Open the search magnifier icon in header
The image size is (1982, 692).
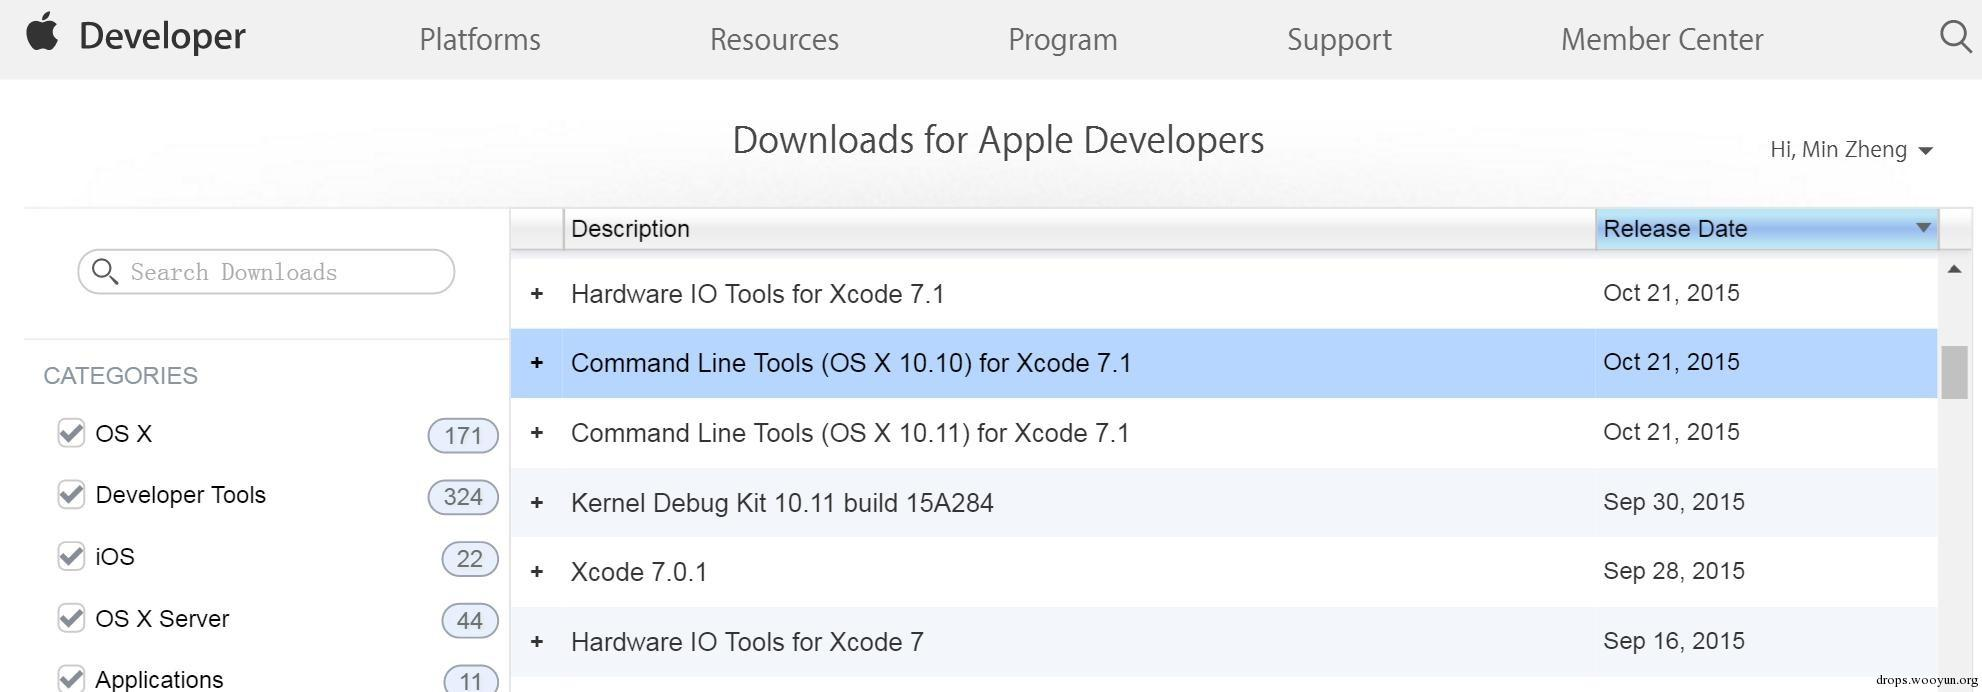(1955, 37)
